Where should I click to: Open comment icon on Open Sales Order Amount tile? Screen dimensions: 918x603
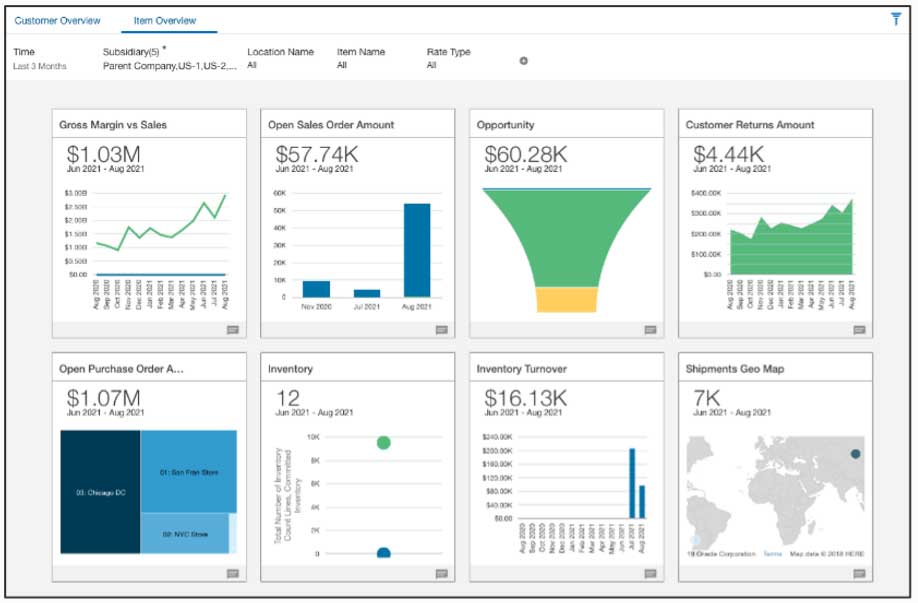(x=441, y=329)
